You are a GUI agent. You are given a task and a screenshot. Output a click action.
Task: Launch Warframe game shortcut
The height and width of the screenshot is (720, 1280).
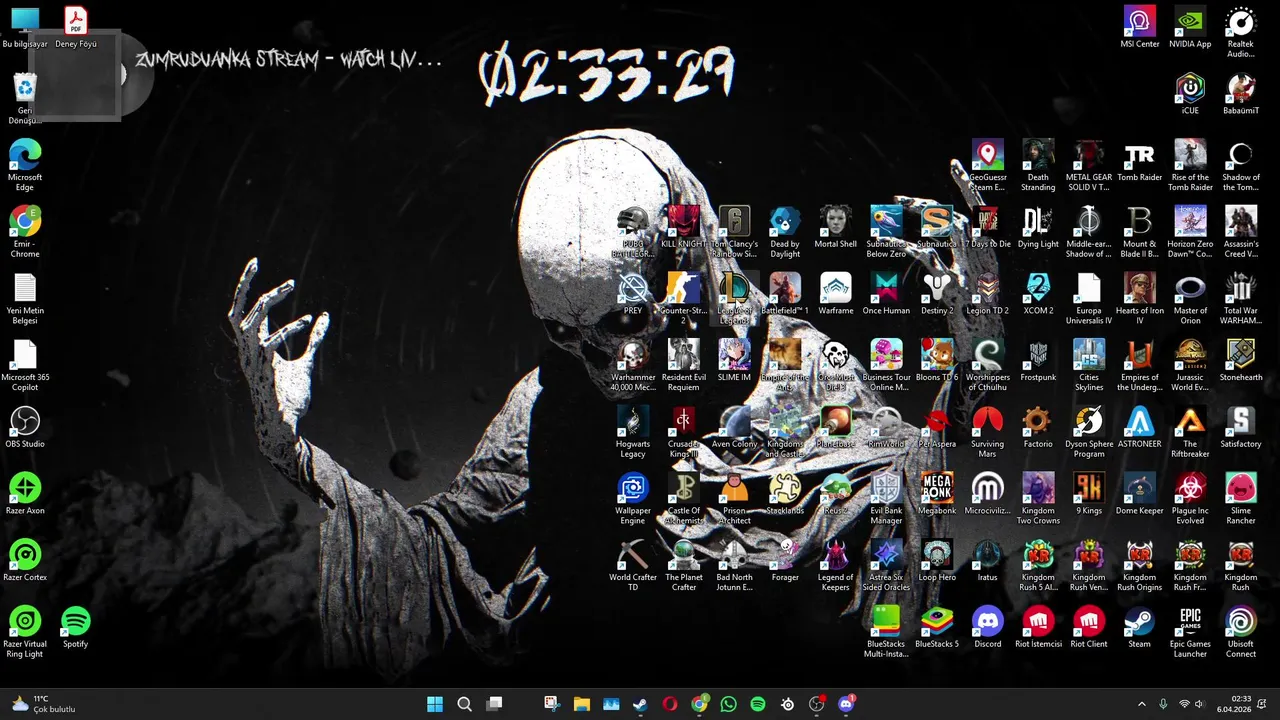(836, 294)
